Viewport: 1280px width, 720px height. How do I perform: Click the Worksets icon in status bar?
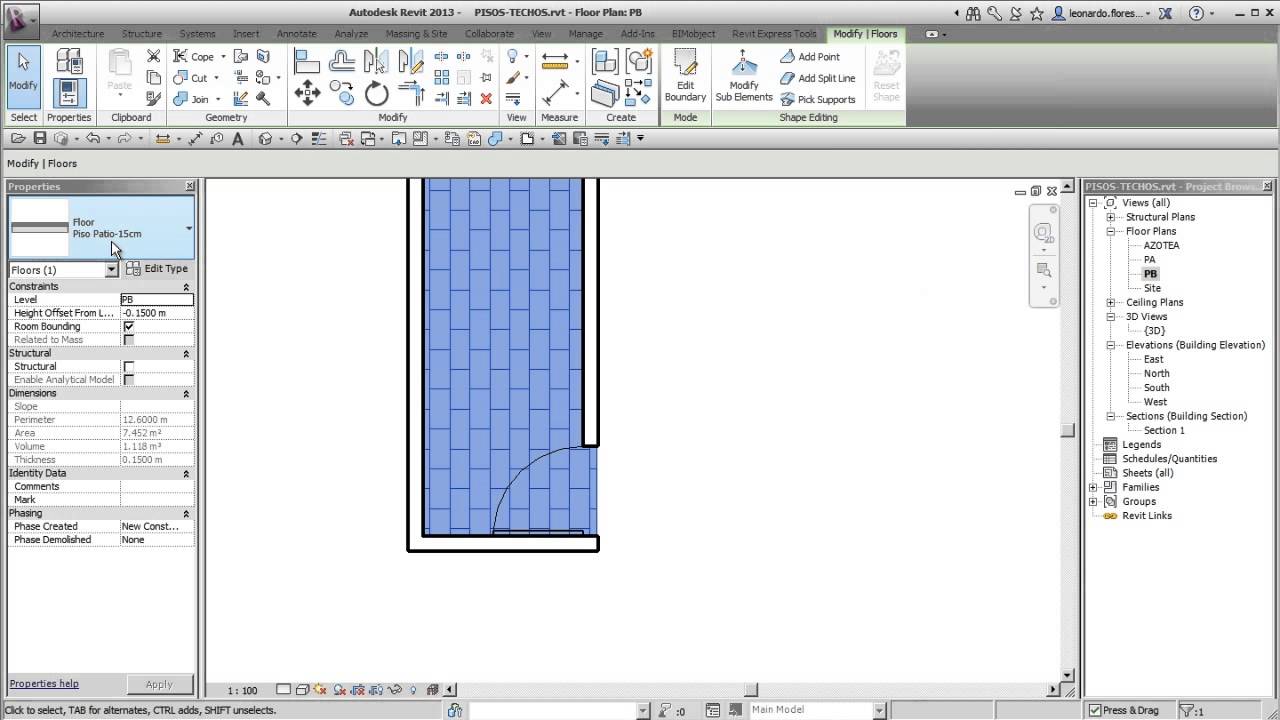(x=455, y=710)
